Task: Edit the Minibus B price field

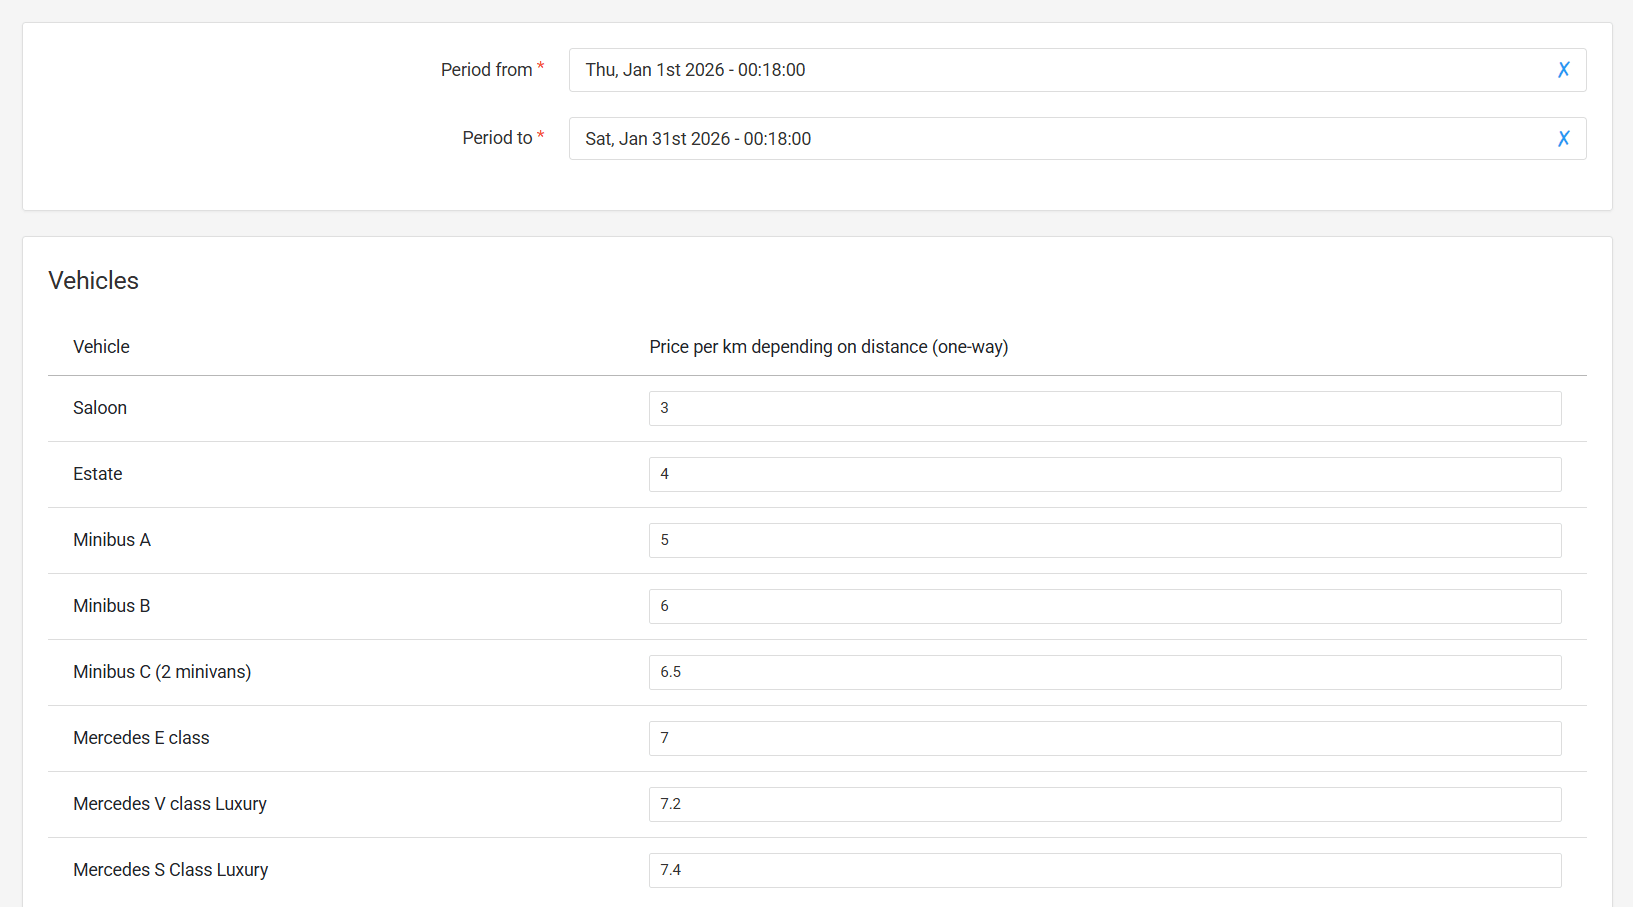Action: pos(1104,606)
